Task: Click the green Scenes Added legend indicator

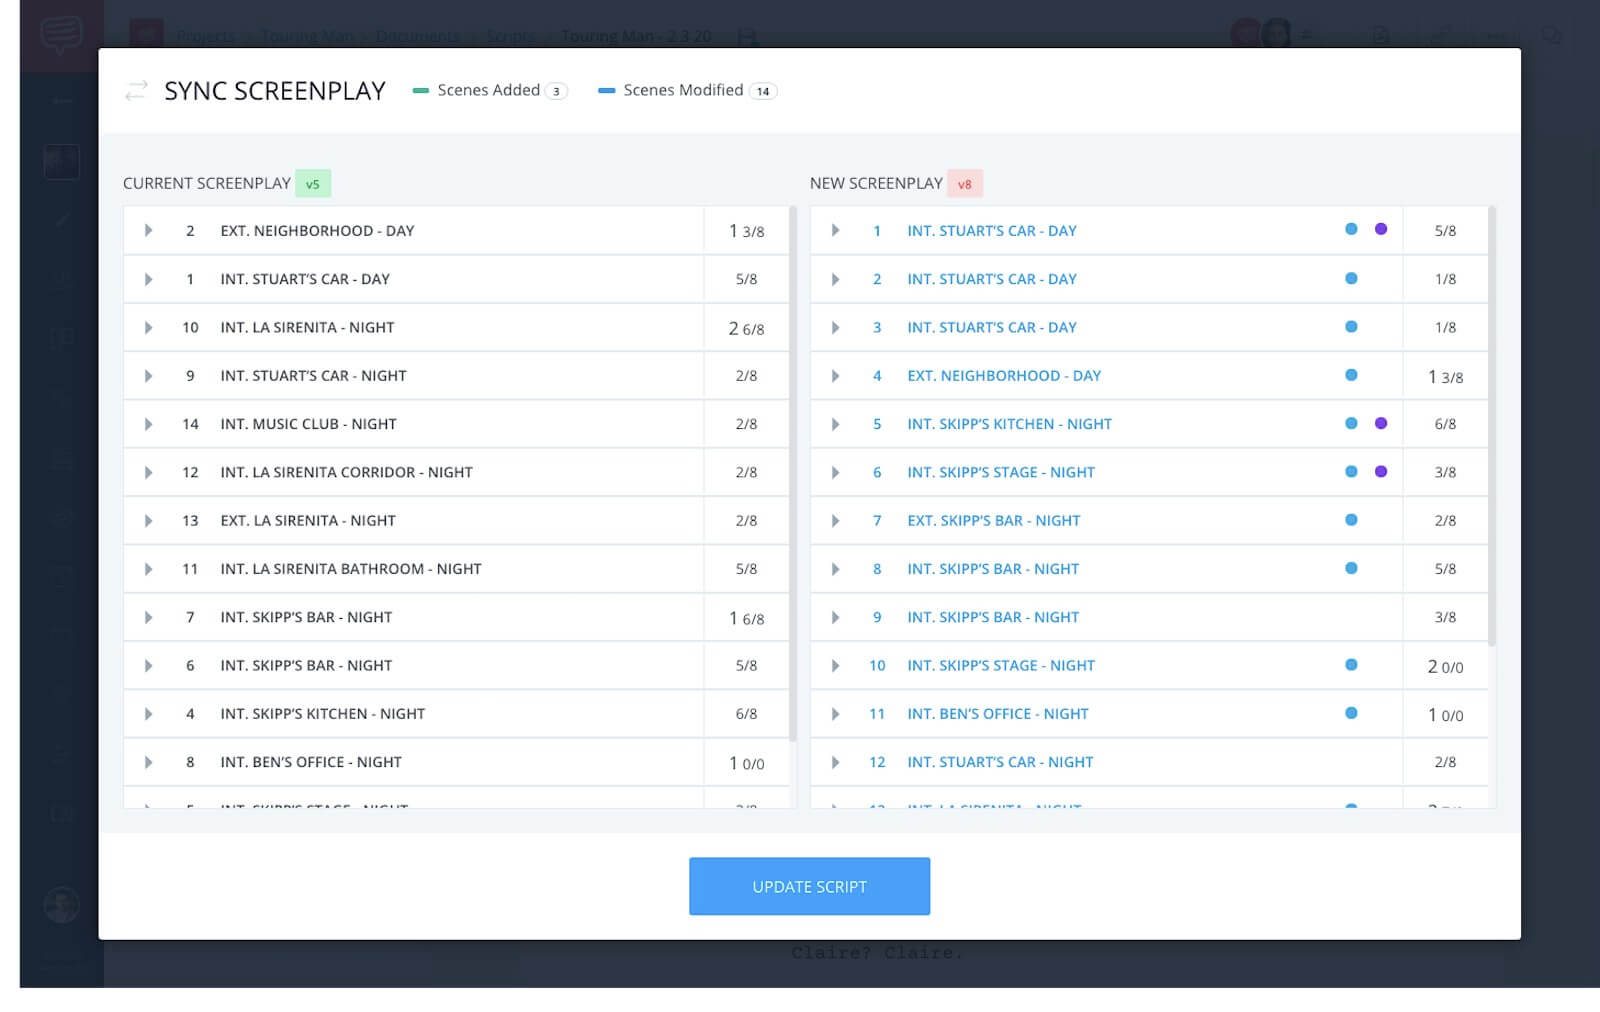Action: 421,90
